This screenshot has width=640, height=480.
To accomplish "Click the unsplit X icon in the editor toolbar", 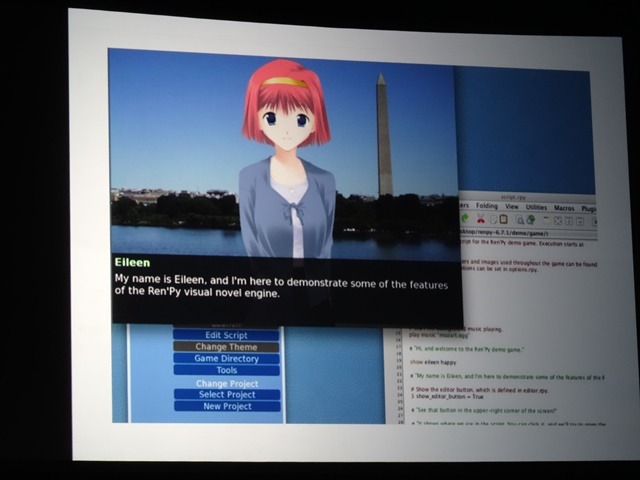I will click(x=558, y=221).
